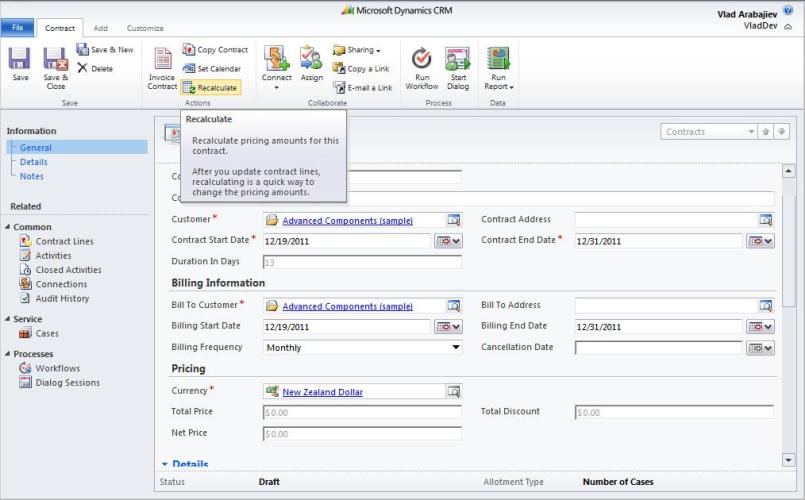Click Run Workflow icon
Screen dimensions: 805x500
pyautogui.click(x=421, y=68)
